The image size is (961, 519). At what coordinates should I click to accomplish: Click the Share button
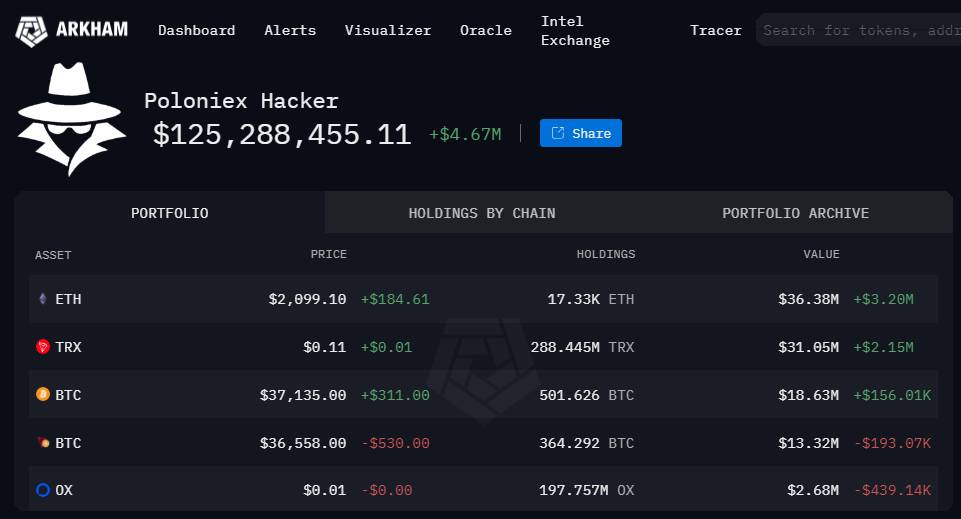tap(580, 133)
